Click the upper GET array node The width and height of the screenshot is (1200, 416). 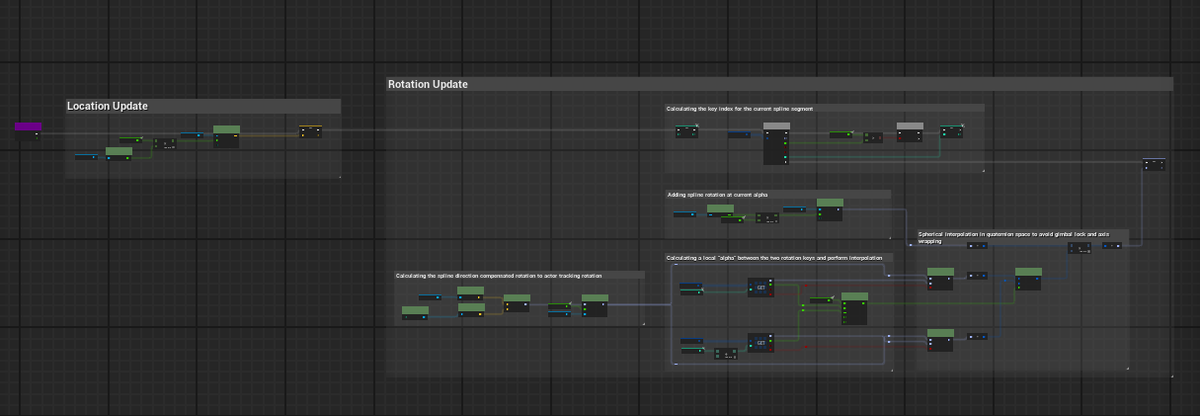(x=762, y=287)
